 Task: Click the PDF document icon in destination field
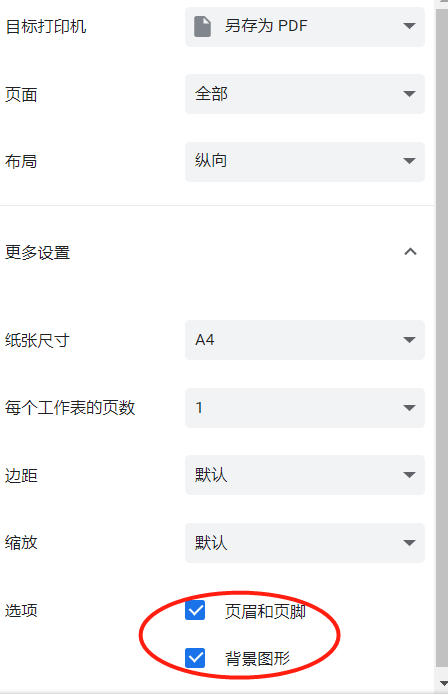click(x=202, y=27)
